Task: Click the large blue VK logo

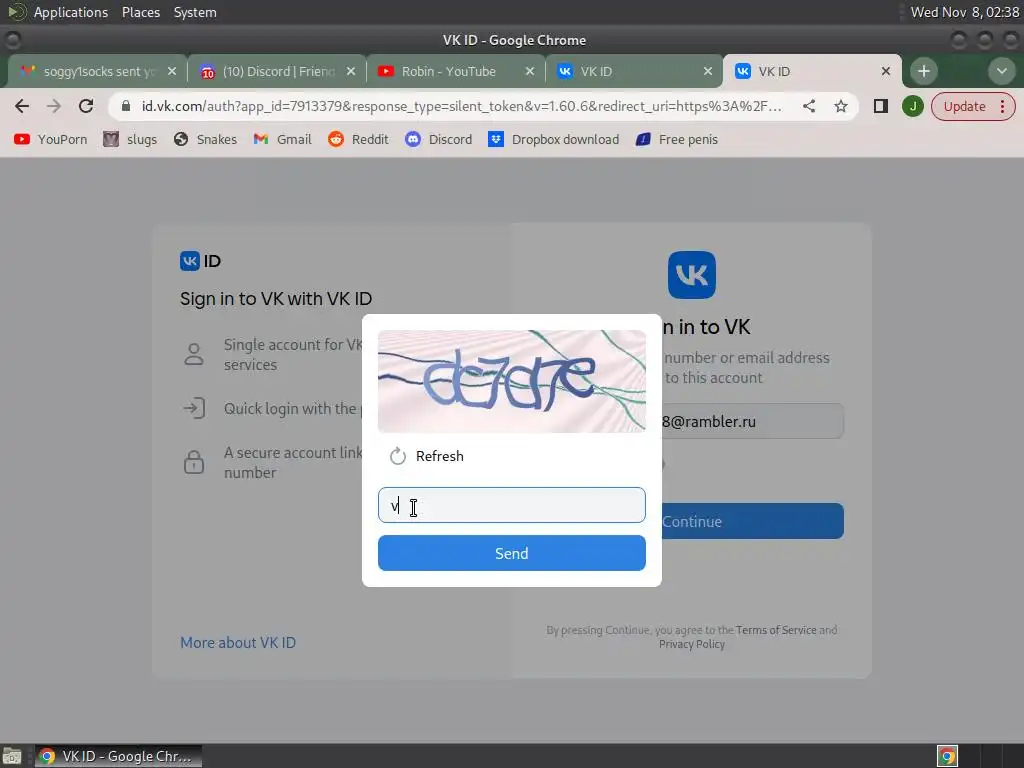Action: 692,275
